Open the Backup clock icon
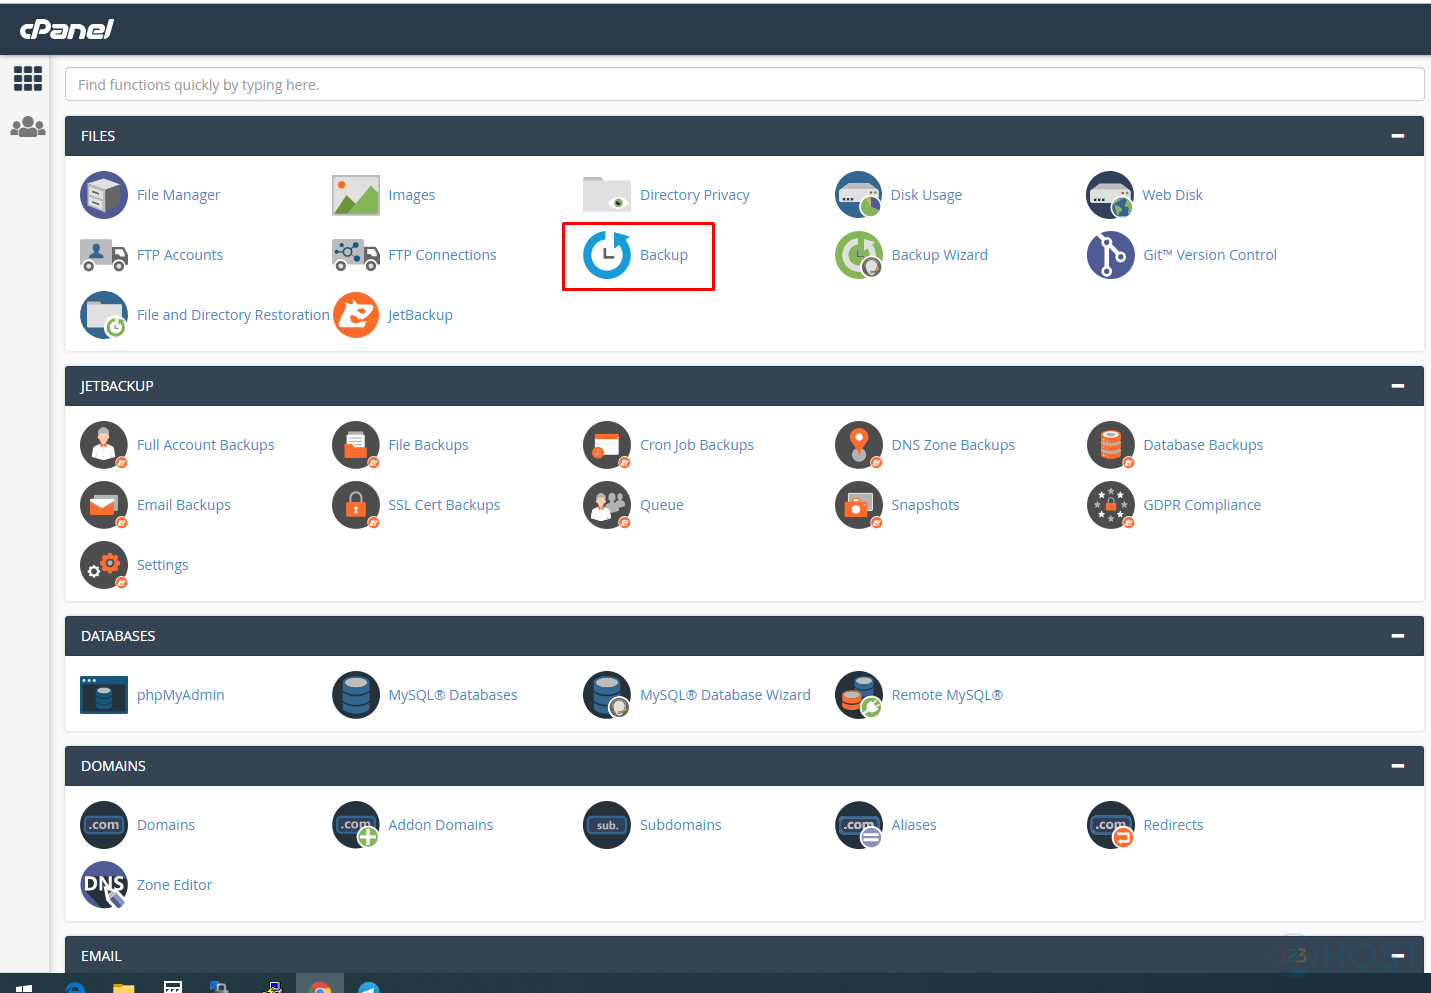The height and width of the screenshot is (993, 1431). coord(607,255)
